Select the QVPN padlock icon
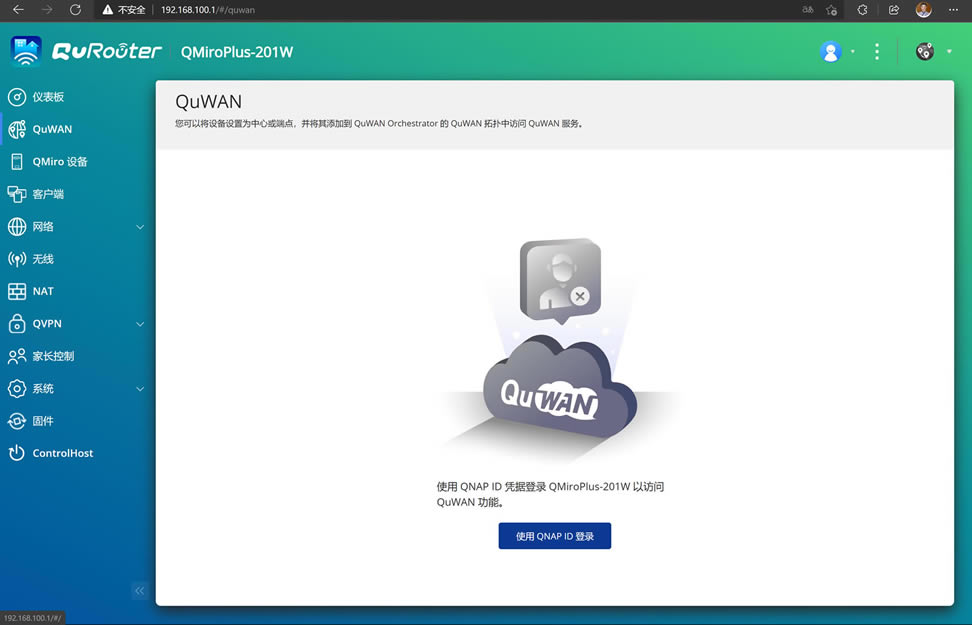This screenshot has width=972, height=625. (17, 324)
